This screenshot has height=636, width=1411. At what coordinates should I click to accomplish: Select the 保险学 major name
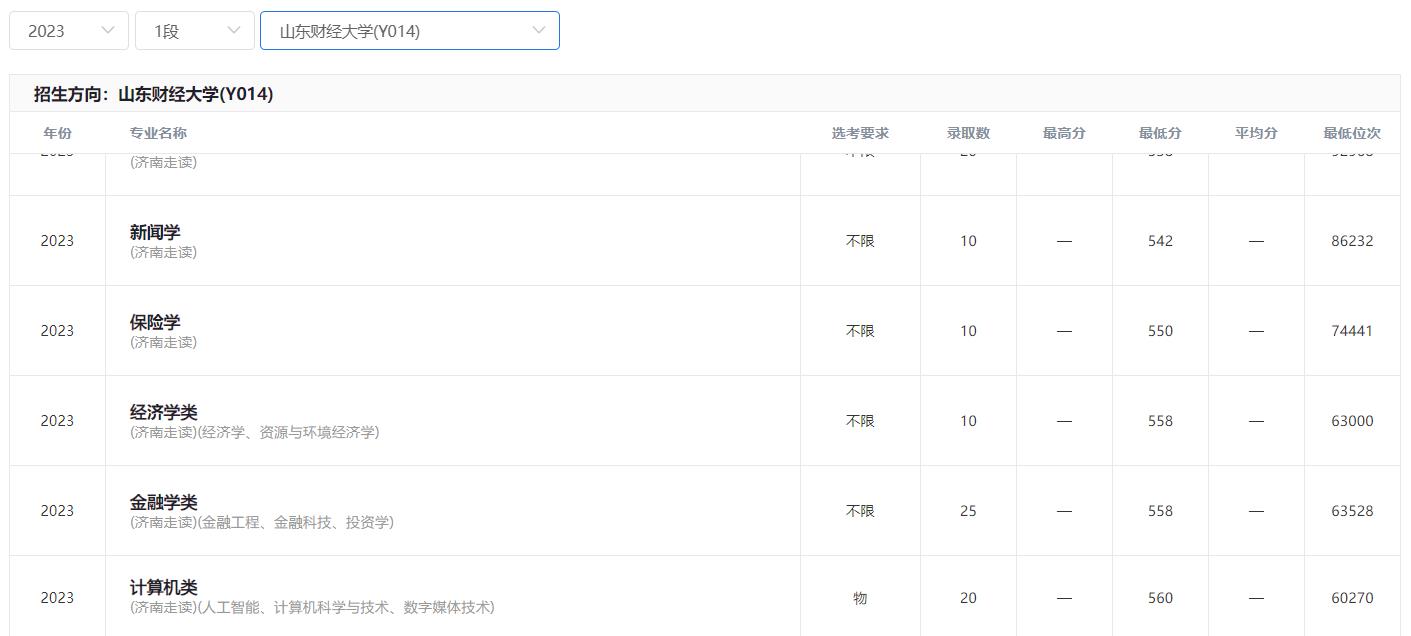155,322
